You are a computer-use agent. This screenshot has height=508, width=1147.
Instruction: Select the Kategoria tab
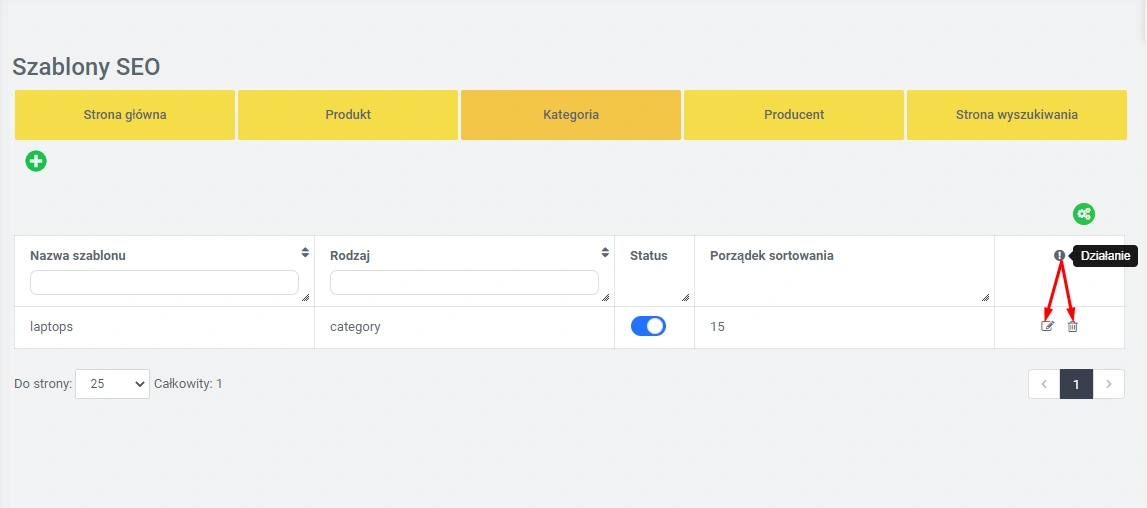pos(571,115)
